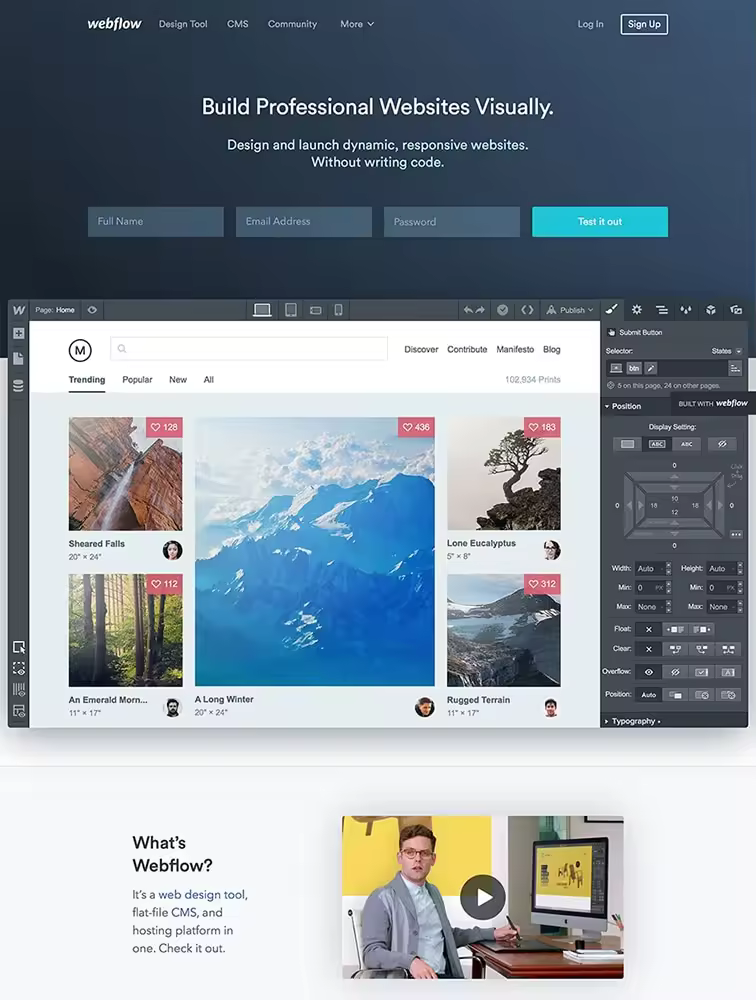Image resolution: width=756 pixels, height=1000 pixels.
Task: Click the Sign Up button
Action: pyautogui.click(x=644, y=24)
